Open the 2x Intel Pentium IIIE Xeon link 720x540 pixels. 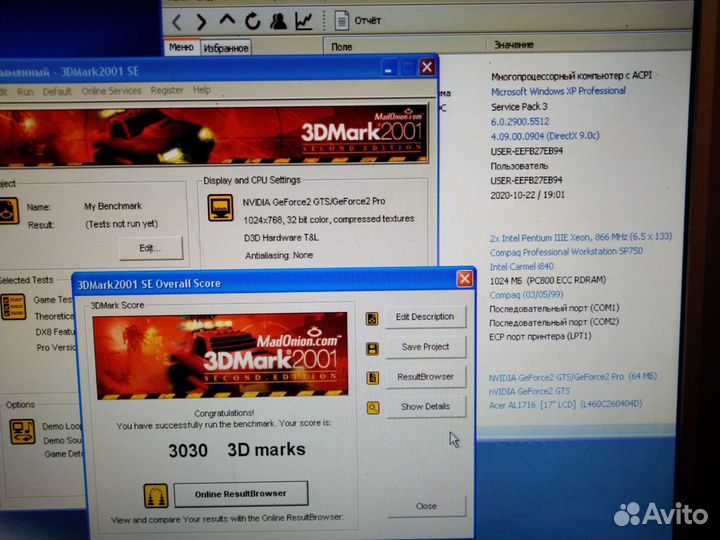tap(581, 237)
